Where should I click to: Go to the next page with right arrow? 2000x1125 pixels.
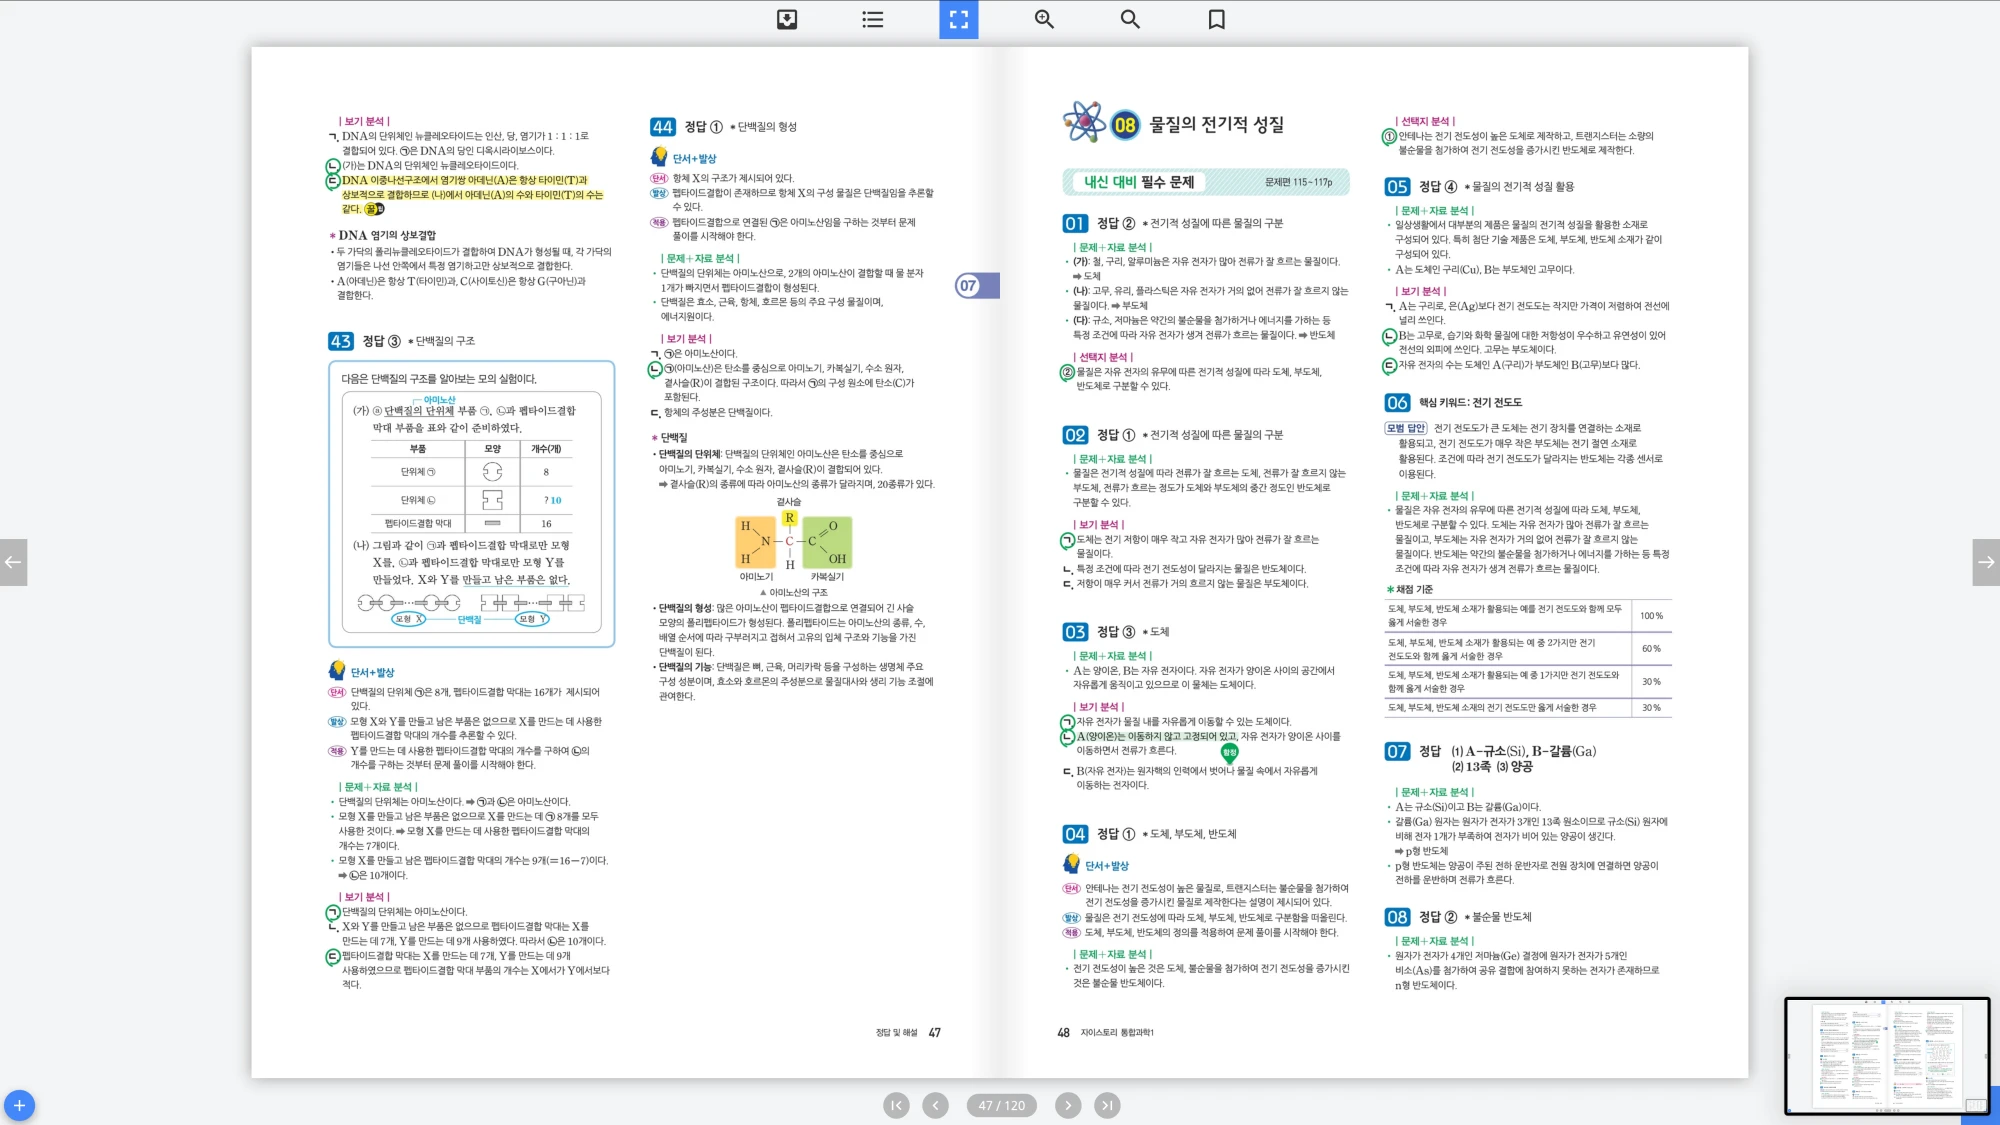coord(1986,562)
